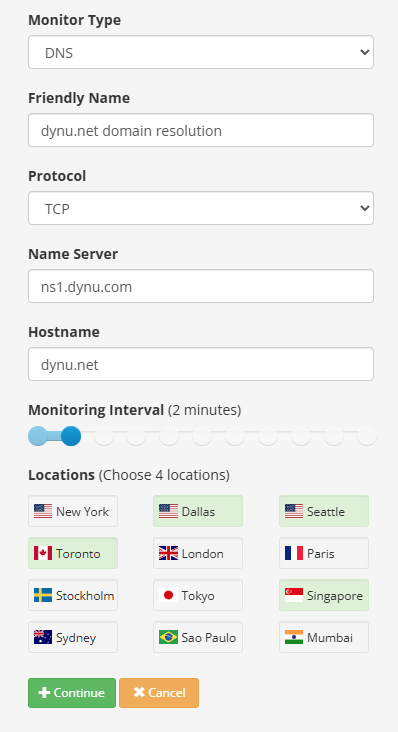Click the French flag icon on Paris
The image size is (398, 732).
pyautogui.click(x=294, y=553)
